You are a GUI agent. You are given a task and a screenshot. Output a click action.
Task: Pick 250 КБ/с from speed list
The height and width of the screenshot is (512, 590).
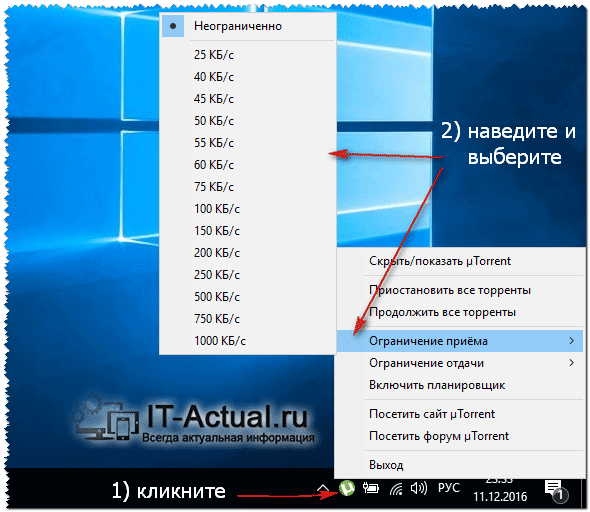click(x=248, y=275)
